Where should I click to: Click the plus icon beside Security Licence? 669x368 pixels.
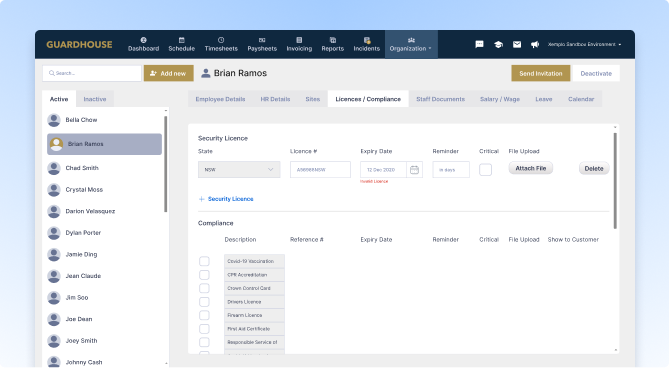(201, 199)
